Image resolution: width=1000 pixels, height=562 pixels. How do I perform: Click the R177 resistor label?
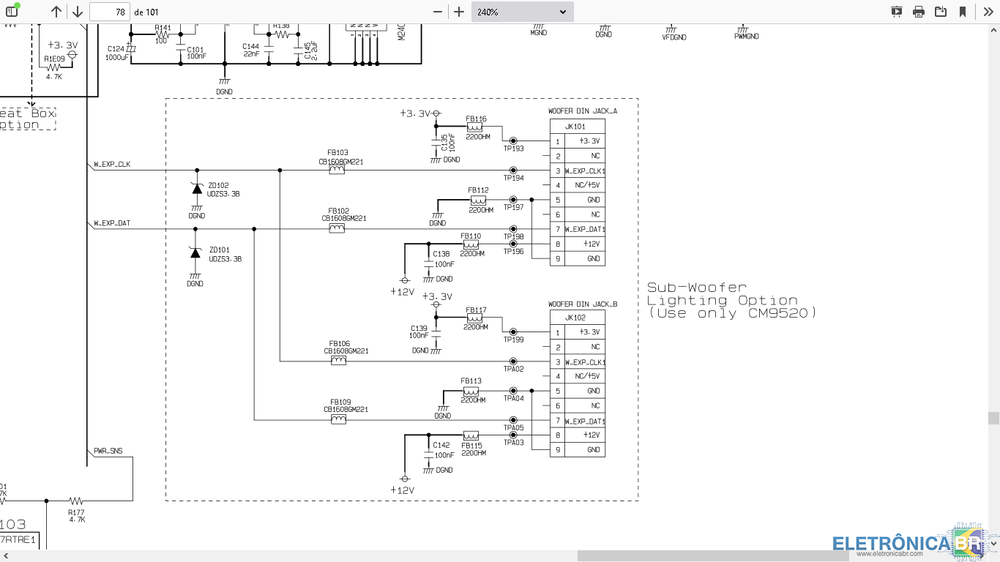point(76,512)
